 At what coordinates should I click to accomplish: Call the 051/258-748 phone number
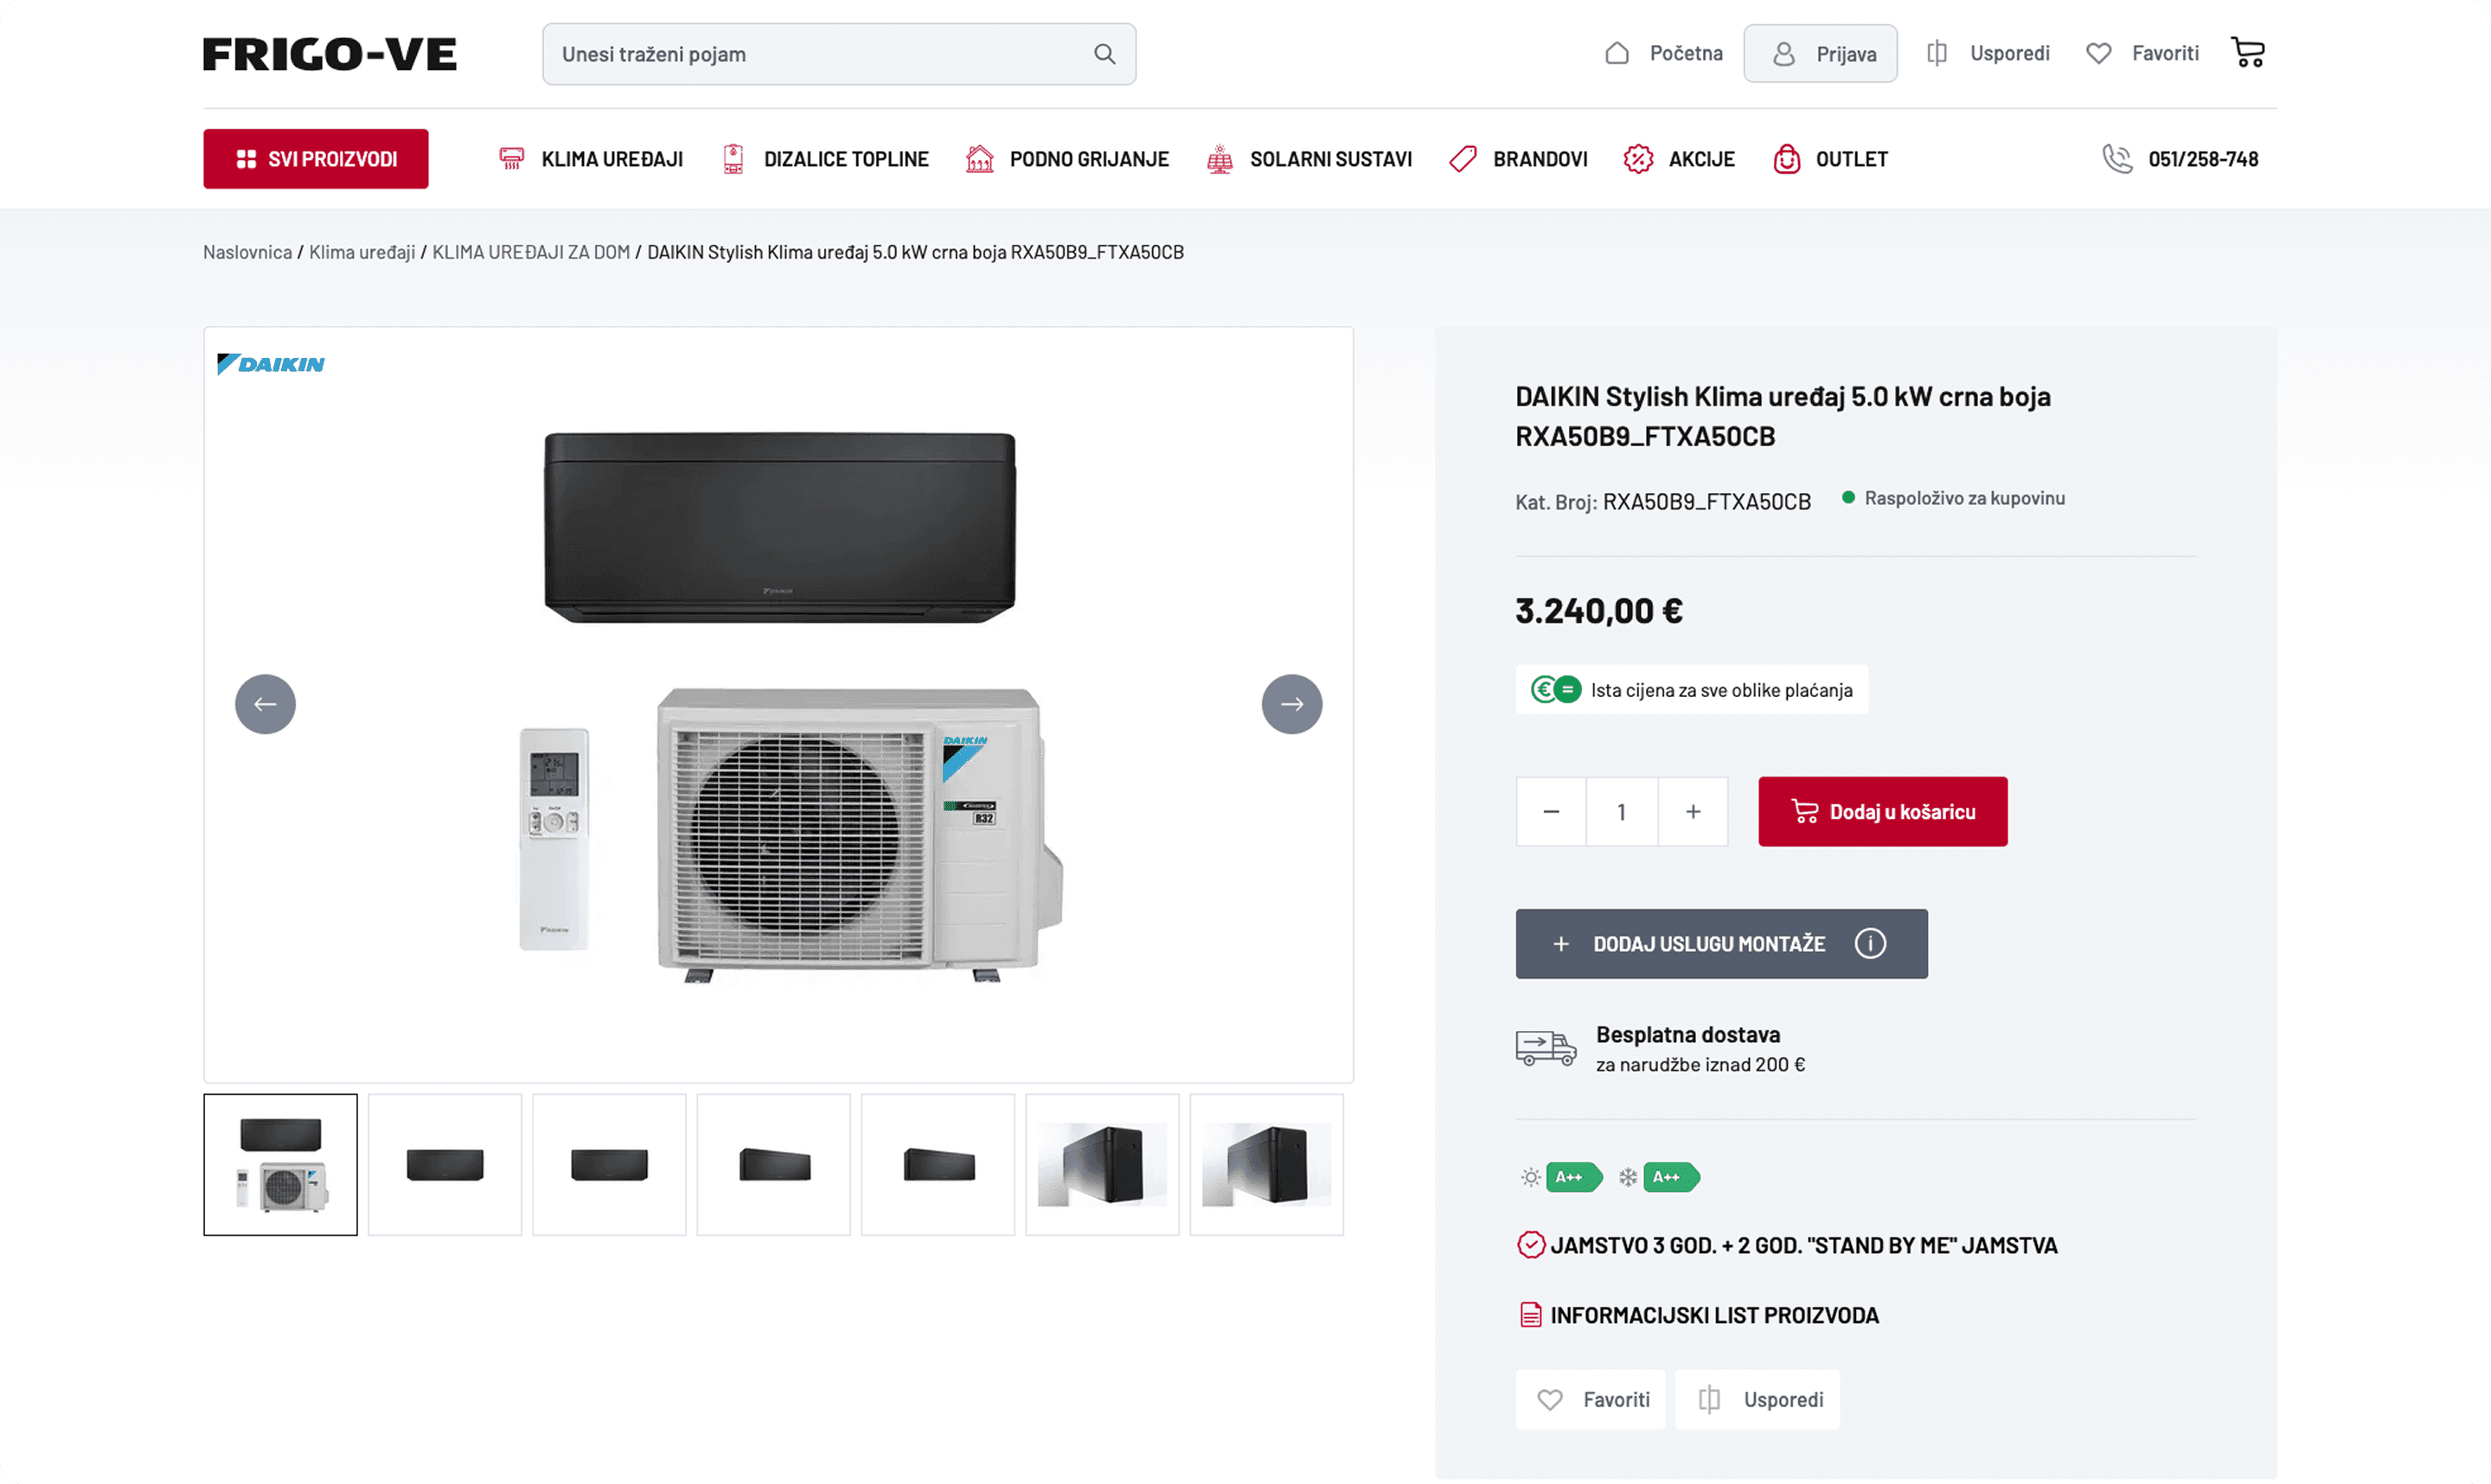point(2203,159)
